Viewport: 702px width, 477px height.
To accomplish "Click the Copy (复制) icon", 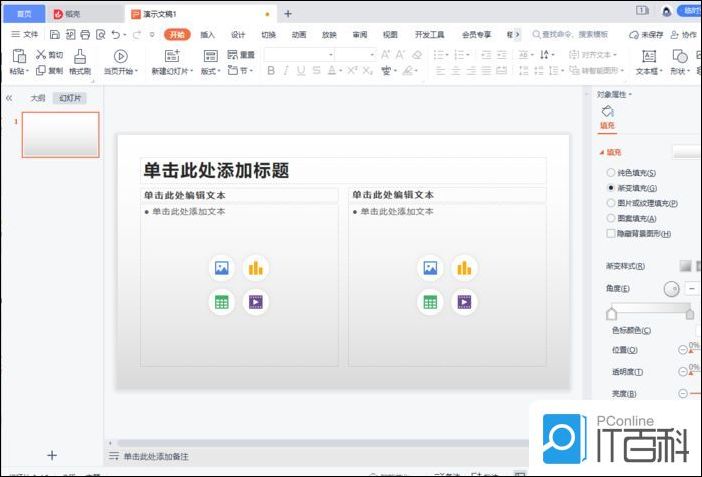I will [41, 70].
